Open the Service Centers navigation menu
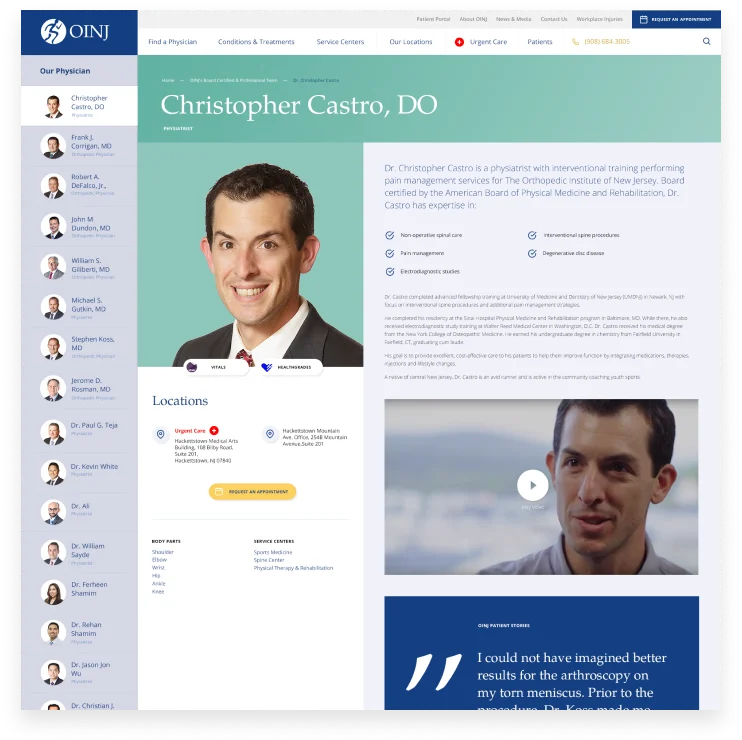Viewport: 742px width, 740px height. (340, 42)
